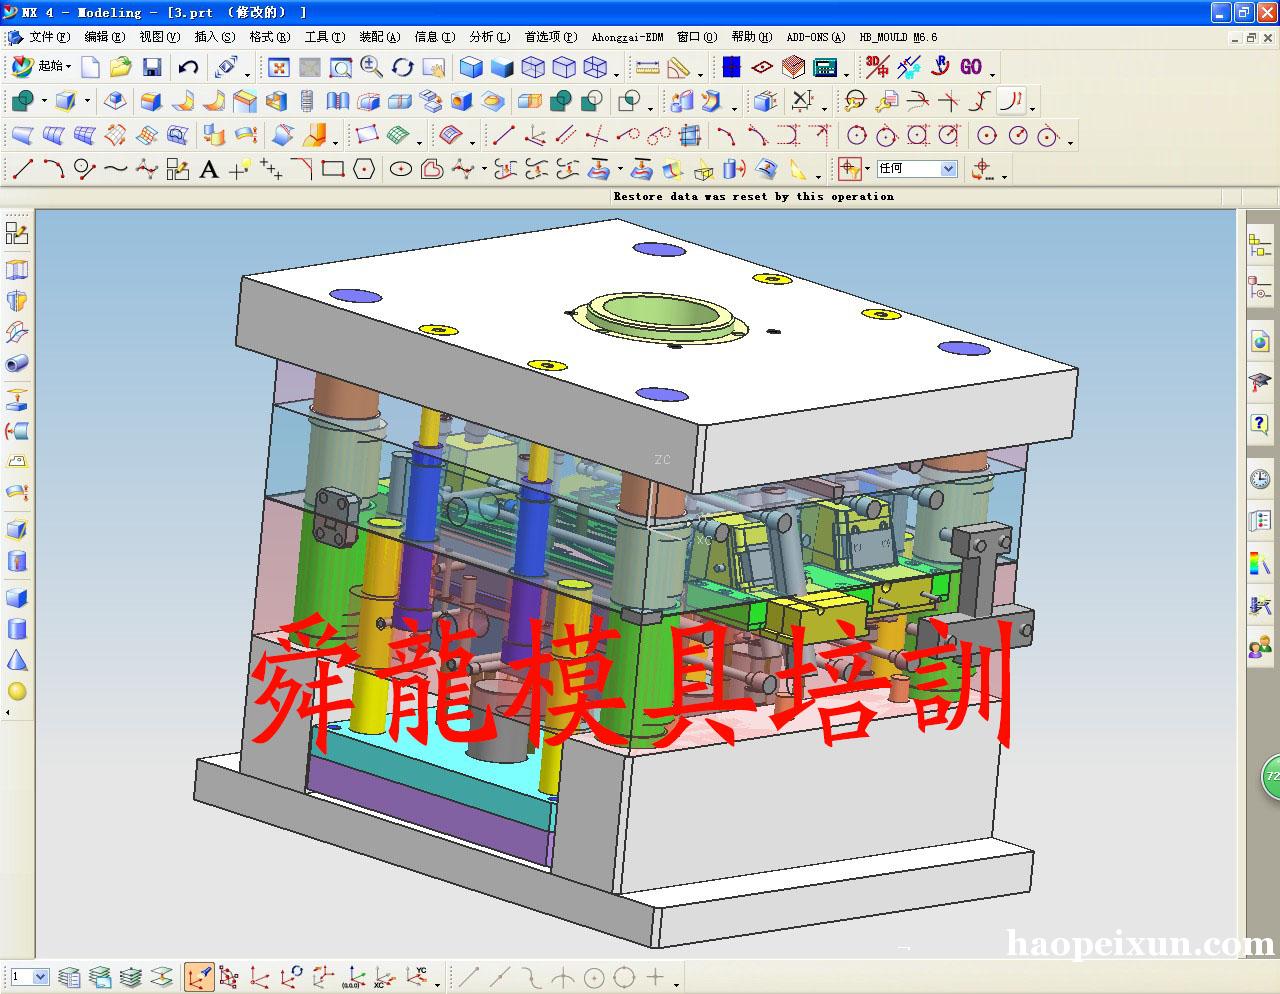Click the Polygon hexagon tool

click(x=364, y=169)
